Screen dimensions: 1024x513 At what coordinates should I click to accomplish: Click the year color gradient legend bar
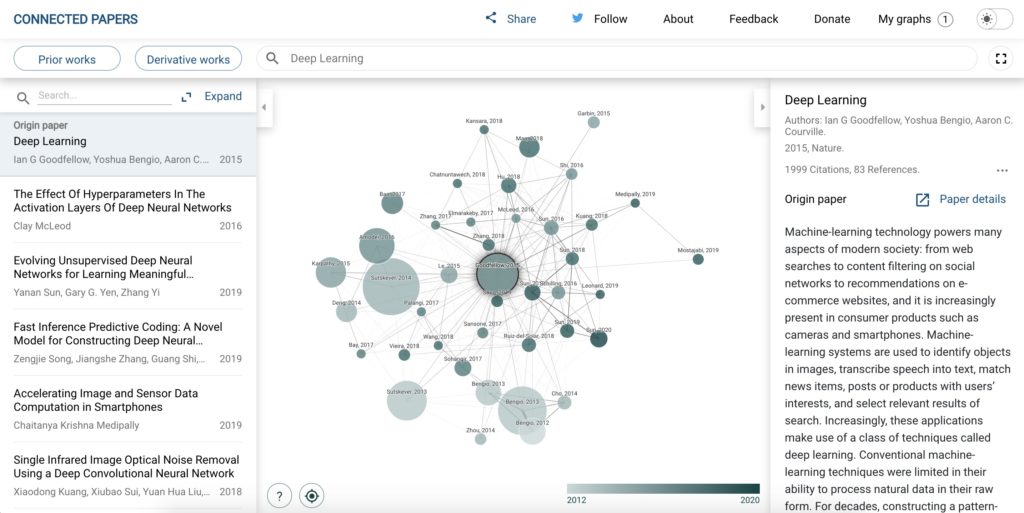coord(663,489)
